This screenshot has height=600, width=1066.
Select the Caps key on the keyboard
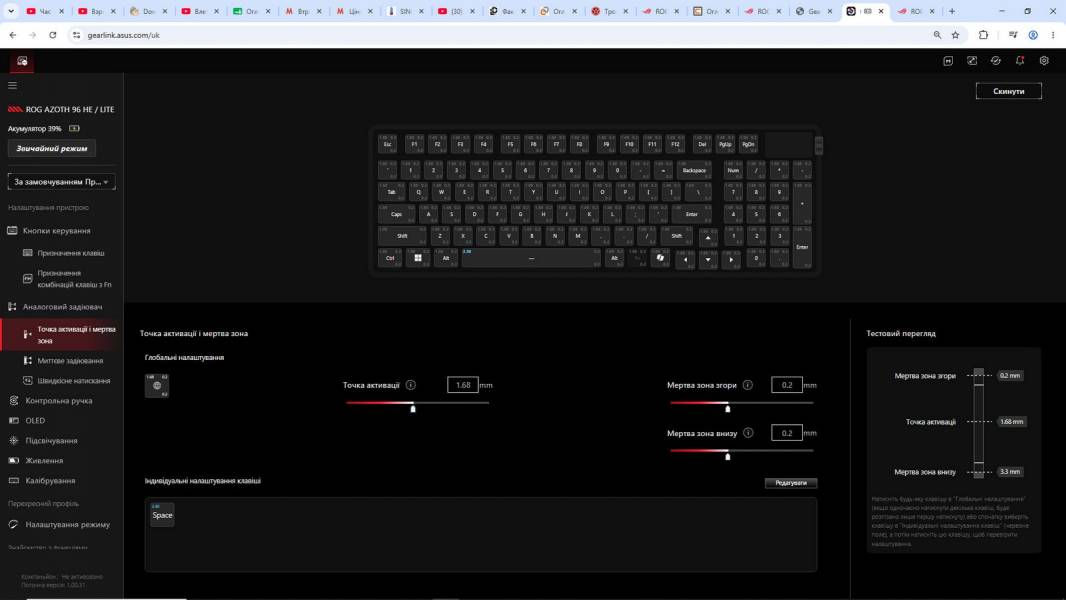click(396, 214)
